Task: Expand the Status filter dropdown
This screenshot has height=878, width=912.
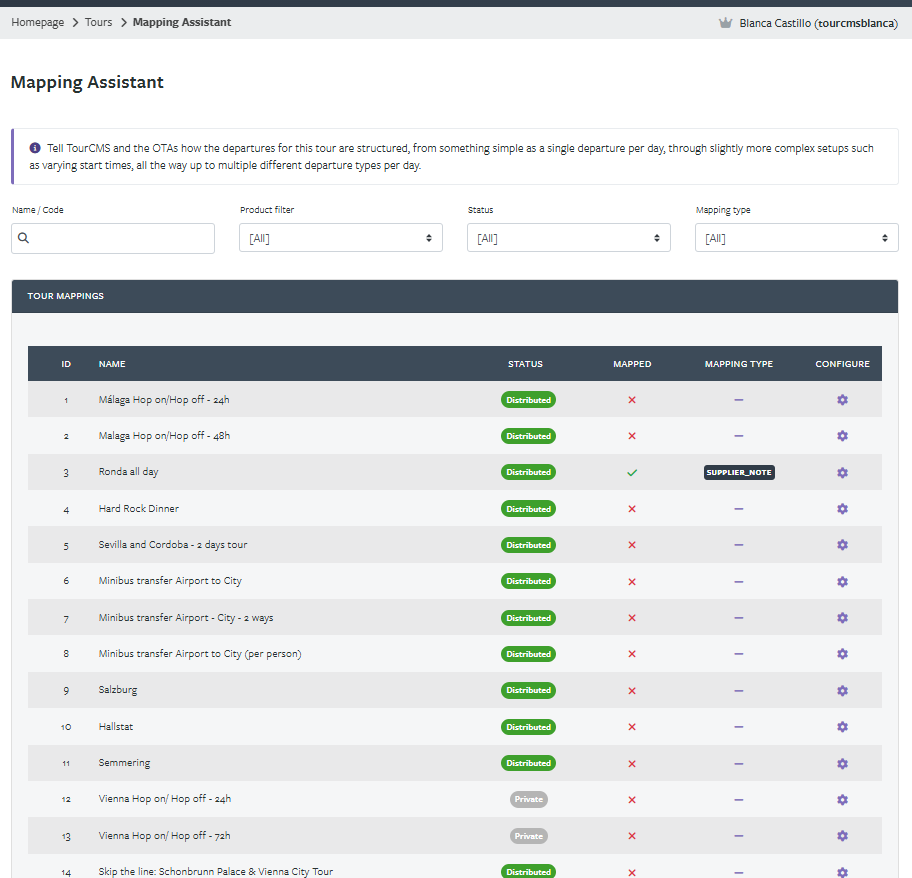Action: pos(569,238)
